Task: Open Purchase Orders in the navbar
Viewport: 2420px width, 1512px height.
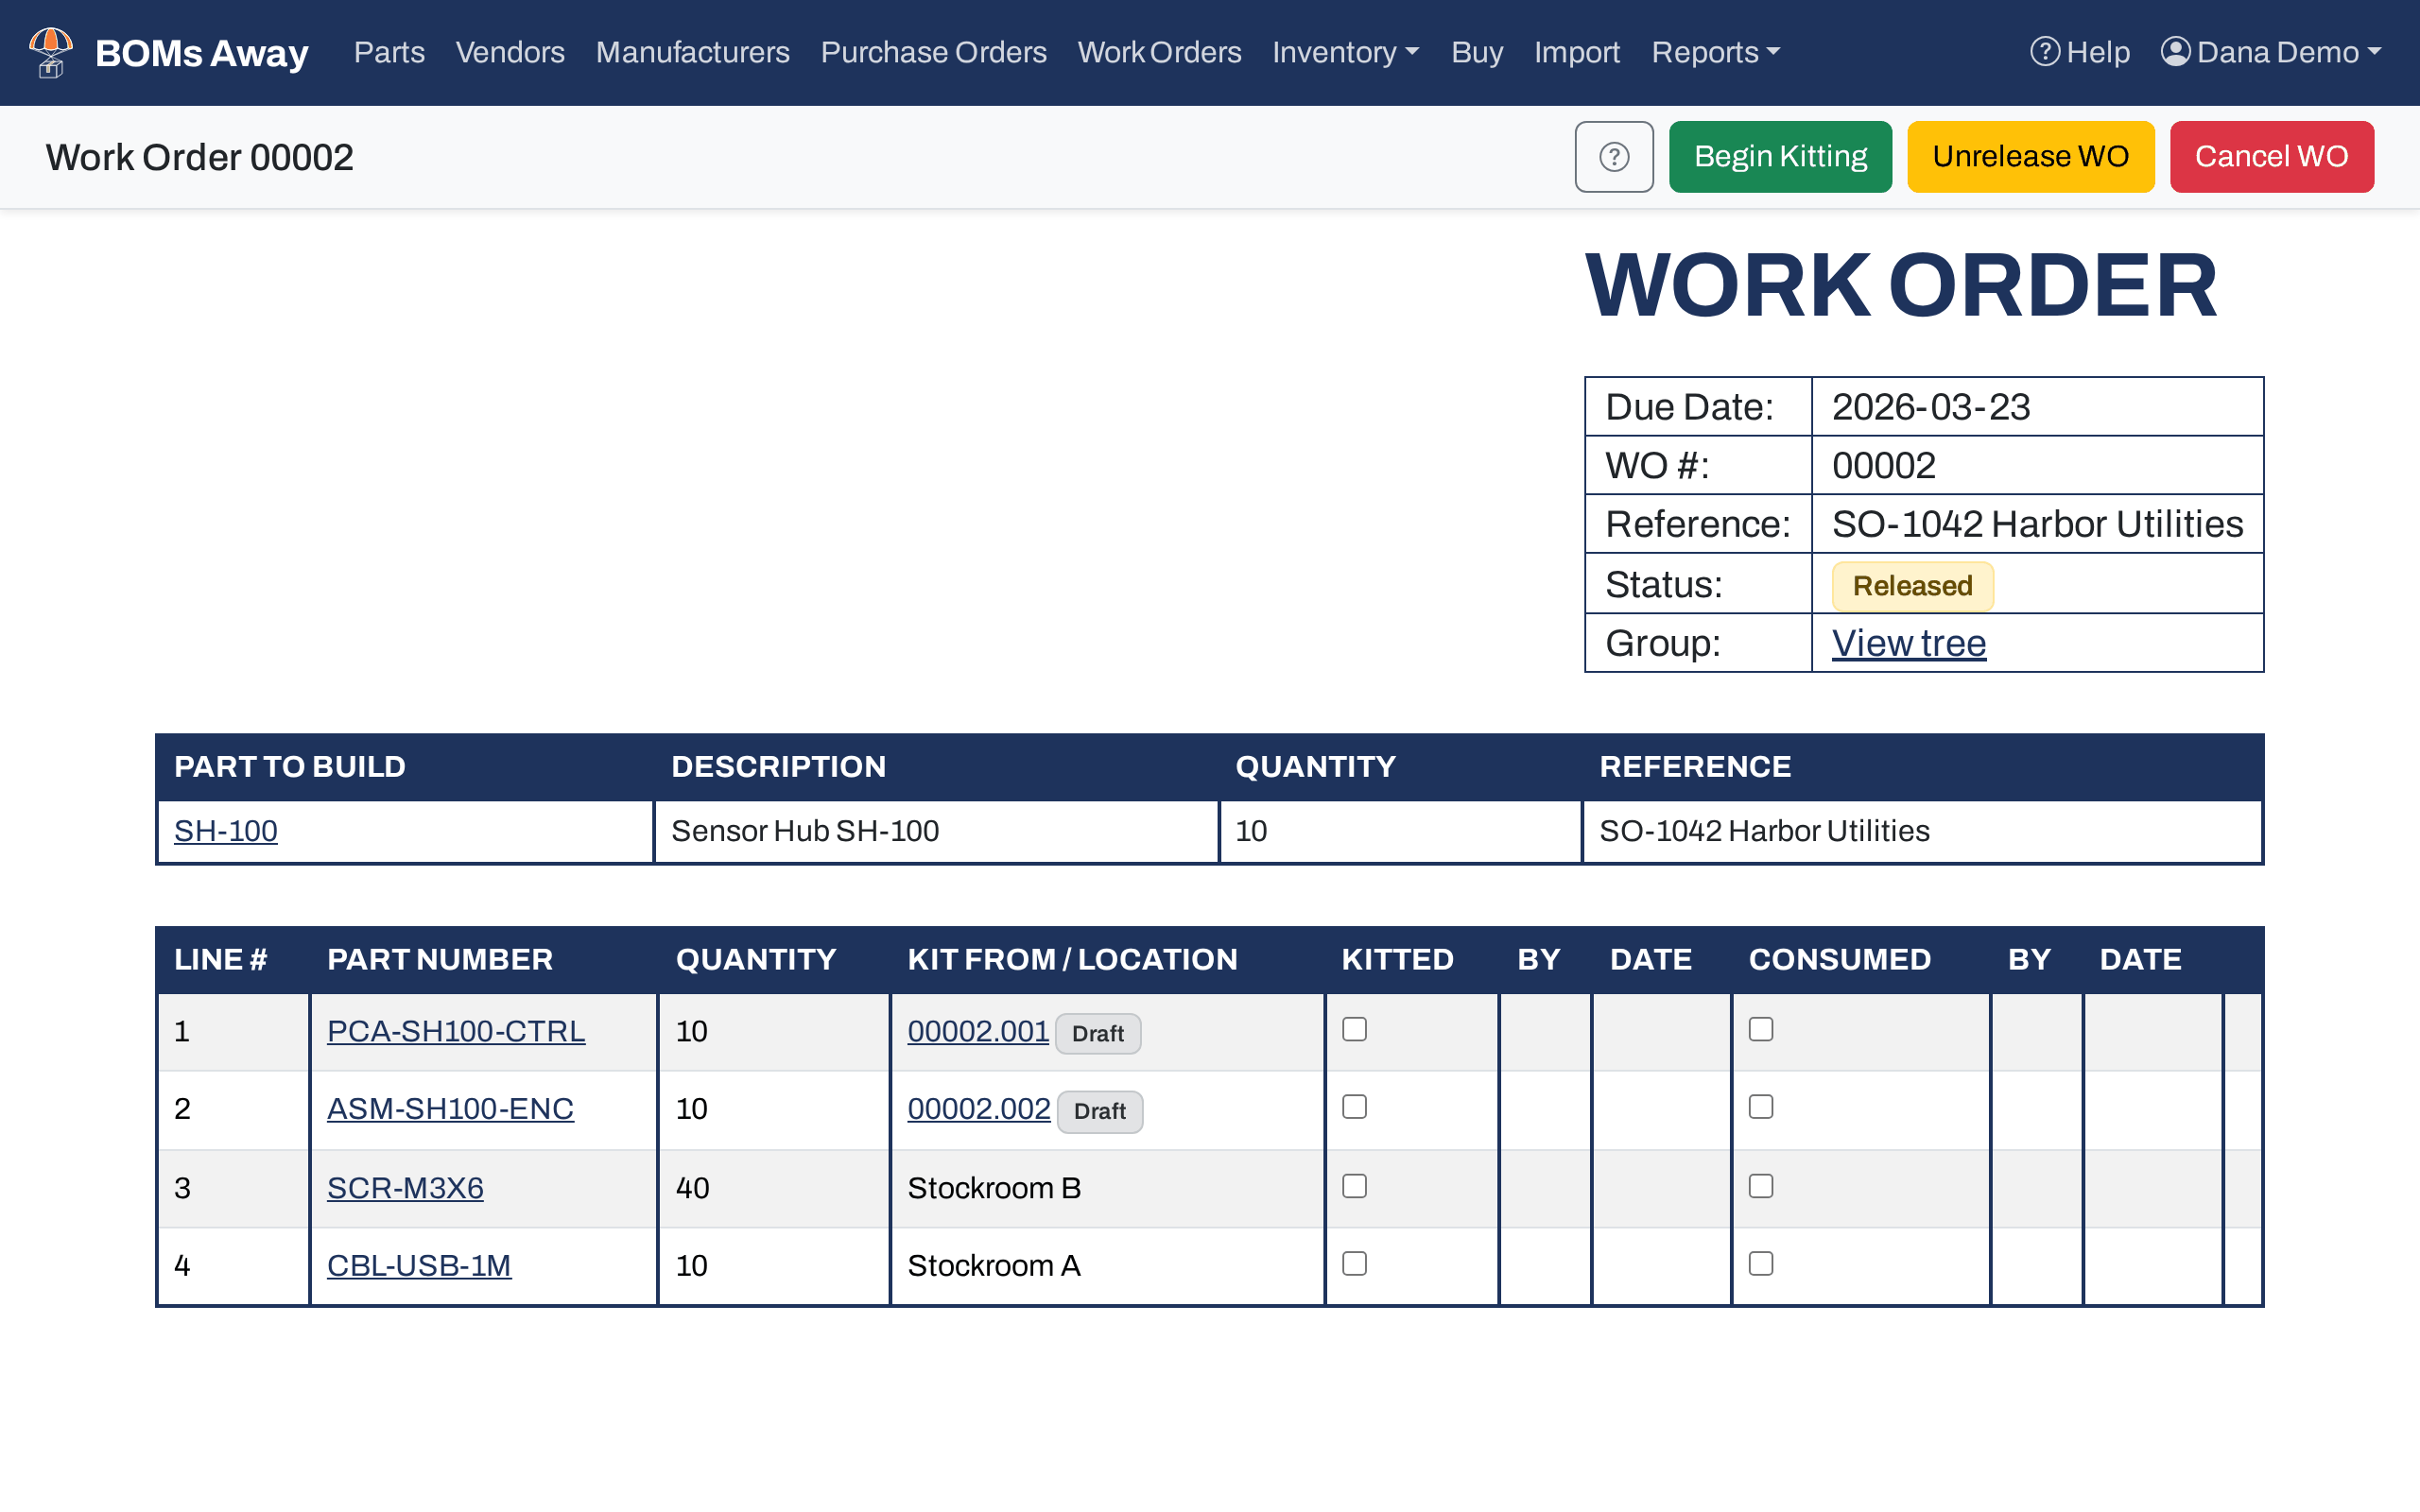Action: pyautogui.click(x=933, y=52)
